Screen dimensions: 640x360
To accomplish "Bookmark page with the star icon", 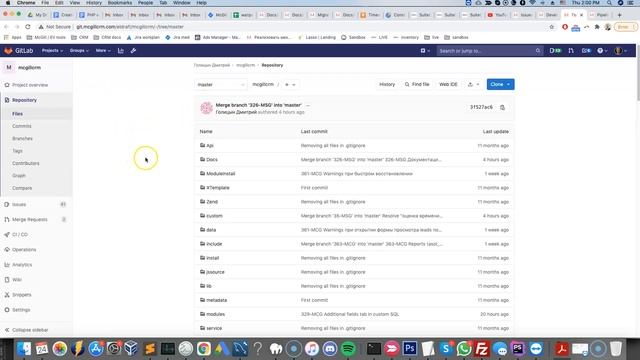I will pyautogui.click(x=552, y=27).
